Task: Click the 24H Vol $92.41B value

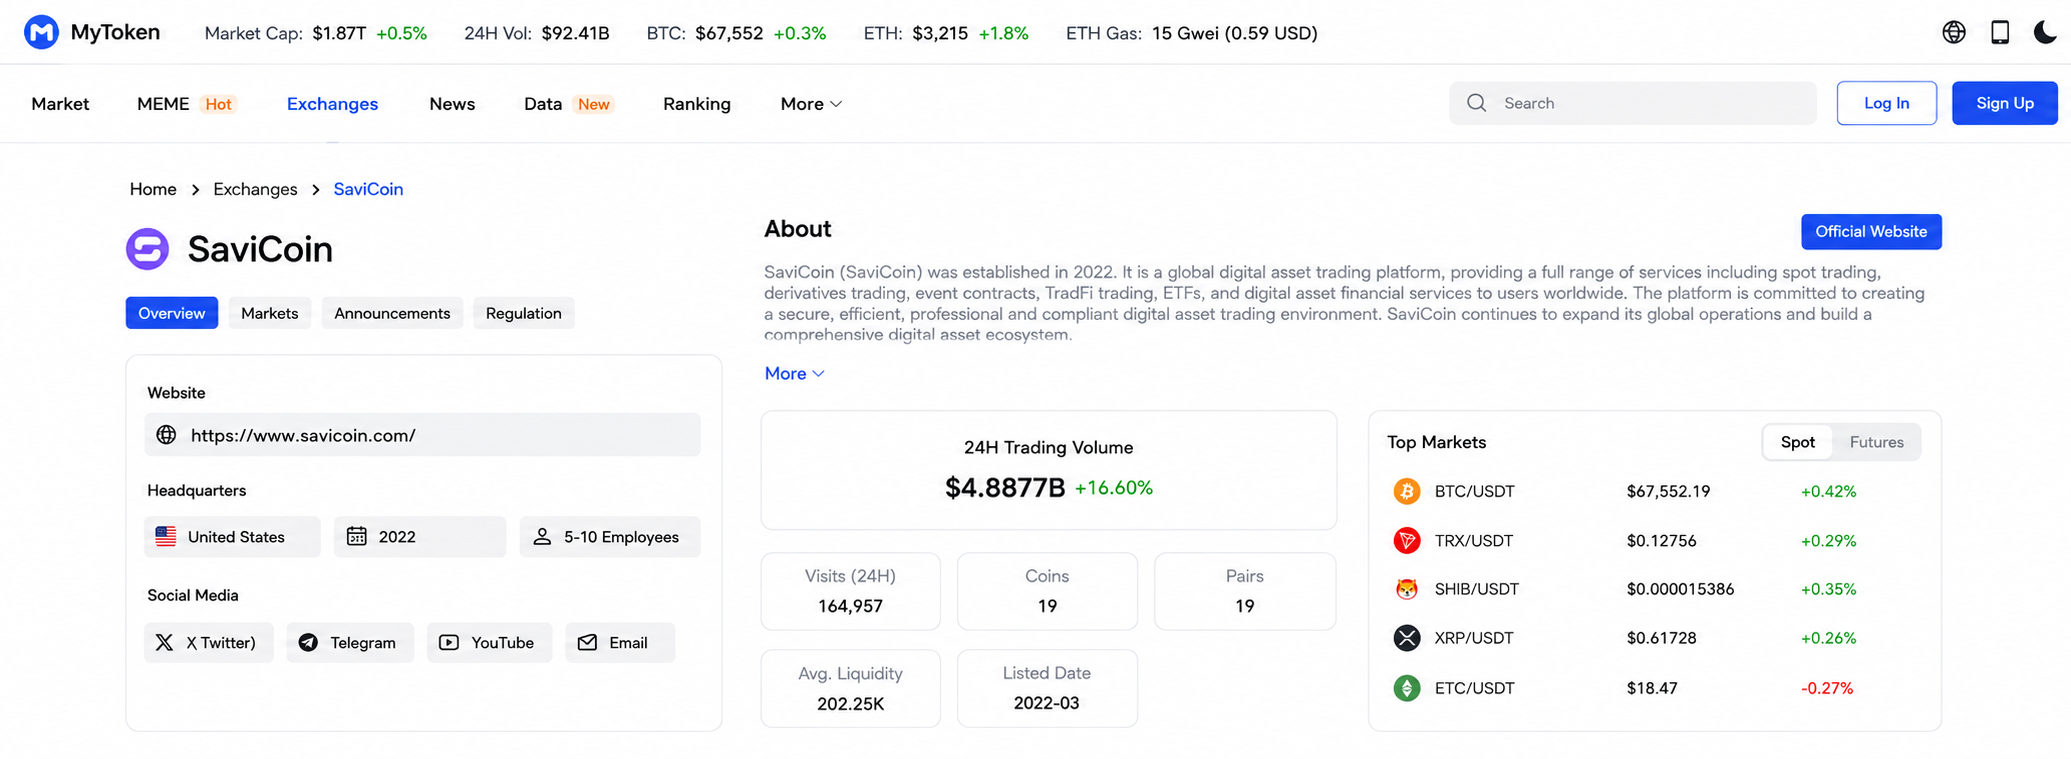Action: pos(575,33)
